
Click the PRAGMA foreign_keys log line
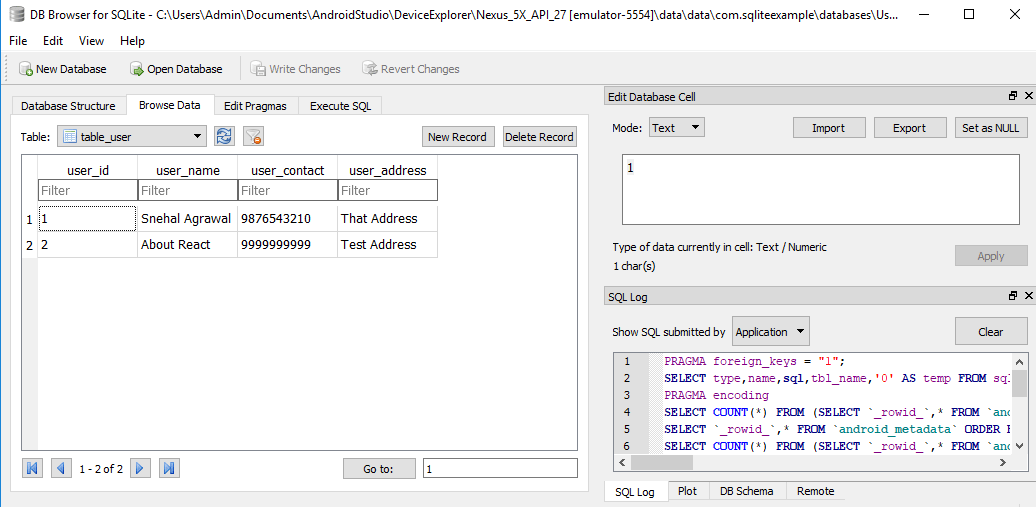(x=755, y=362)
